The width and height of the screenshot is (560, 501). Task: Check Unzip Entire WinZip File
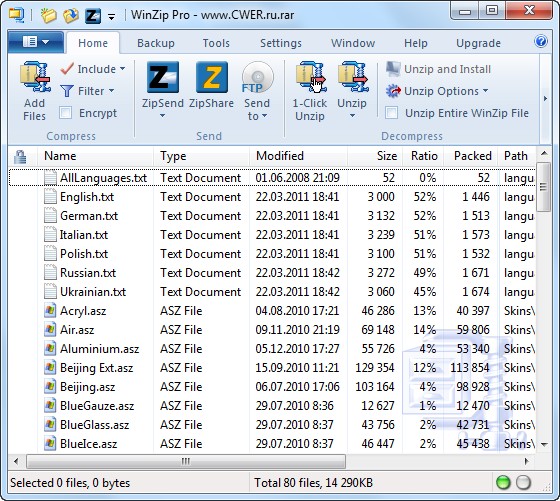coord(392,113)
